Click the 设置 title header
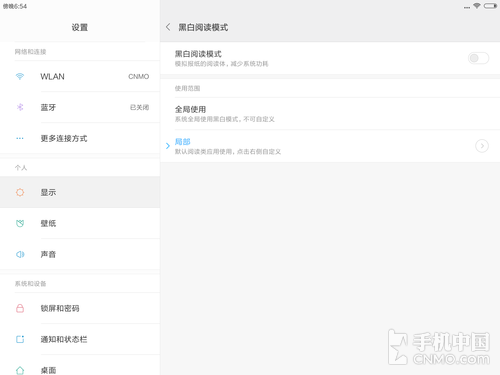500x375 pixels. tap(80, 27)
